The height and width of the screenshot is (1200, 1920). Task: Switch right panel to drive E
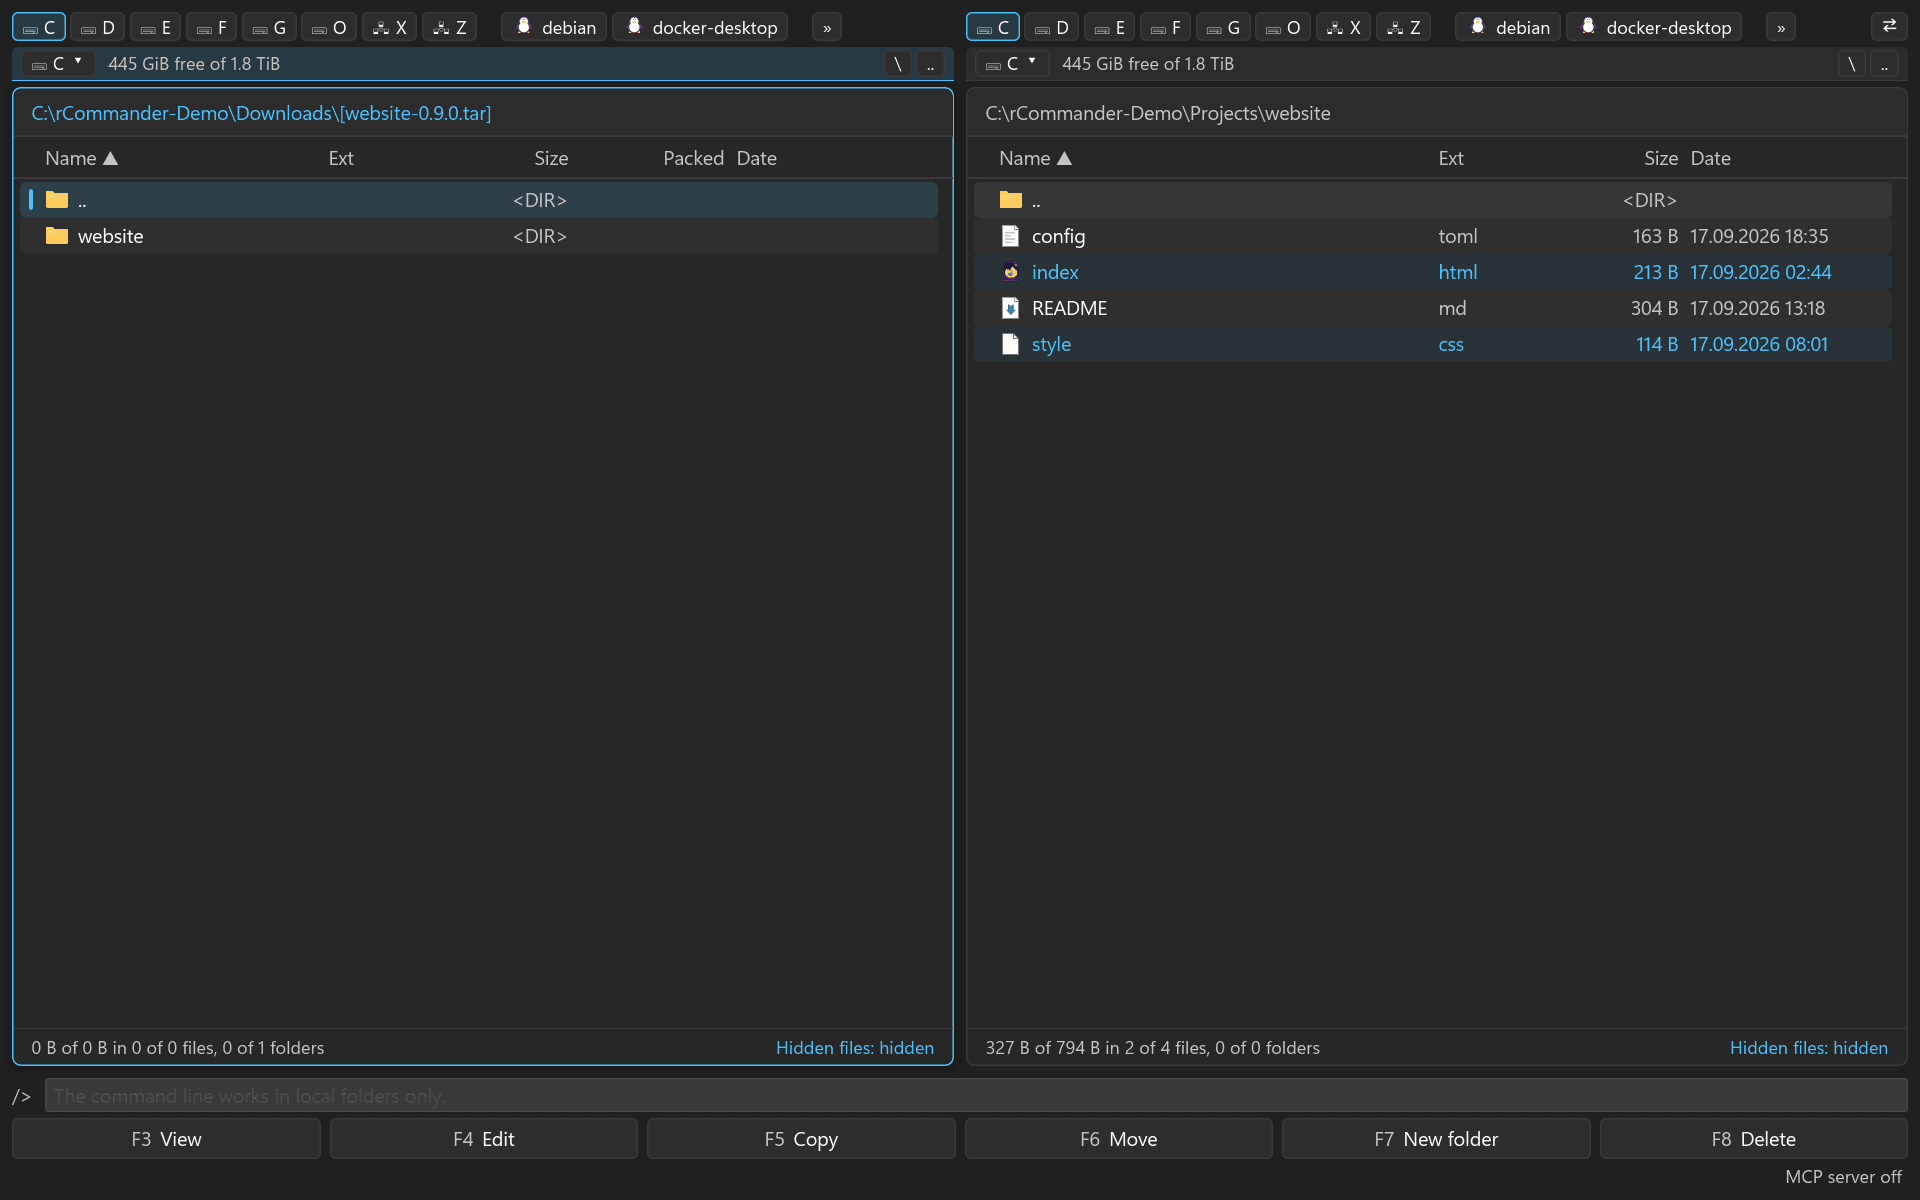1109,27
